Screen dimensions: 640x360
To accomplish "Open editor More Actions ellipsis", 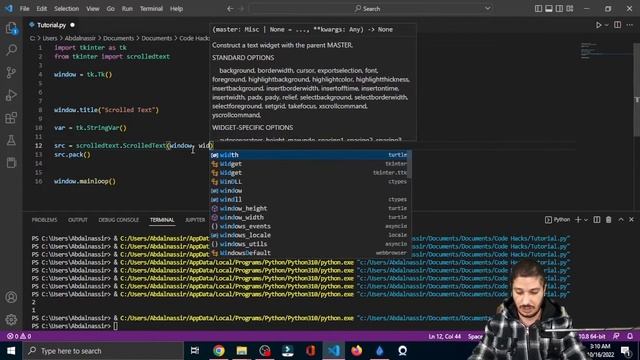I will (630, 25).
